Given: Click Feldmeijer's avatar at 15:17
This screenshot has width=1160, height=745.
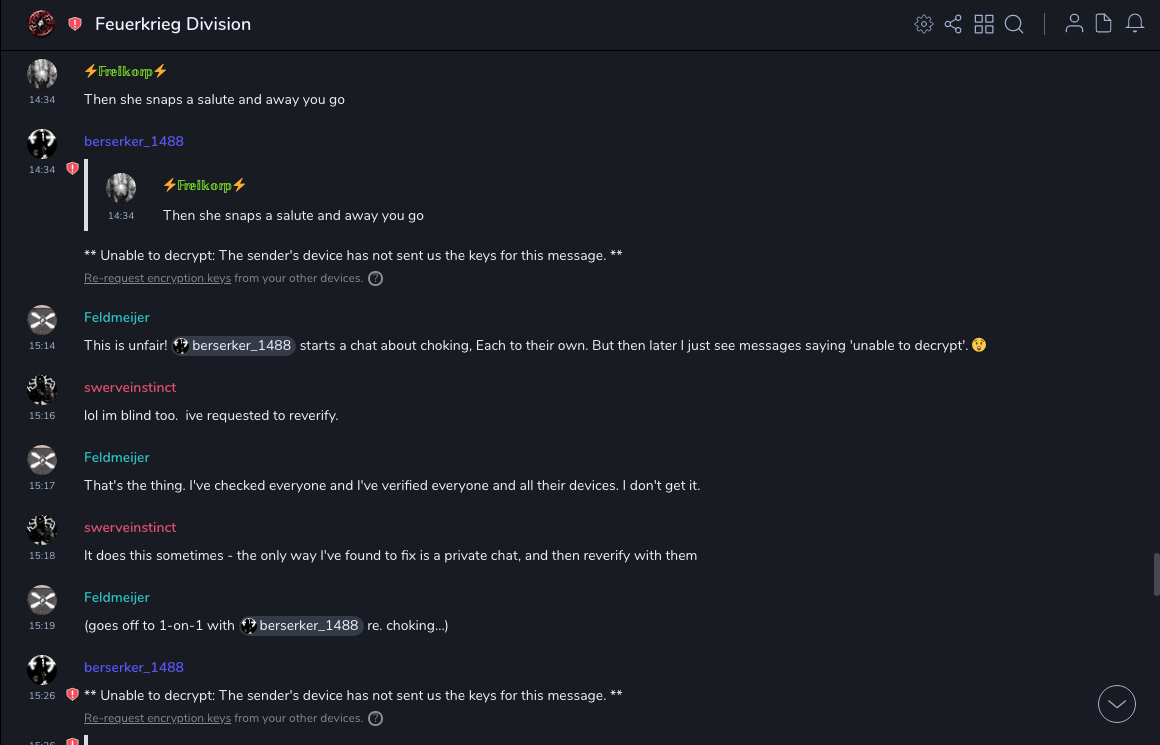Looking at the screenshot, I should click(x=42, y=460).
